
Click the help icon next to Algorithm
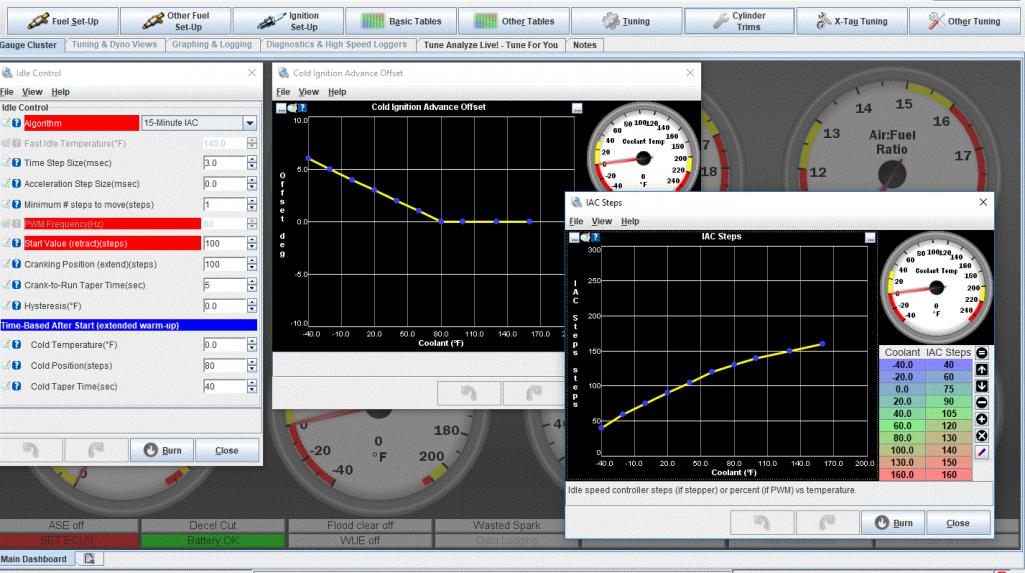coord(17,123)
